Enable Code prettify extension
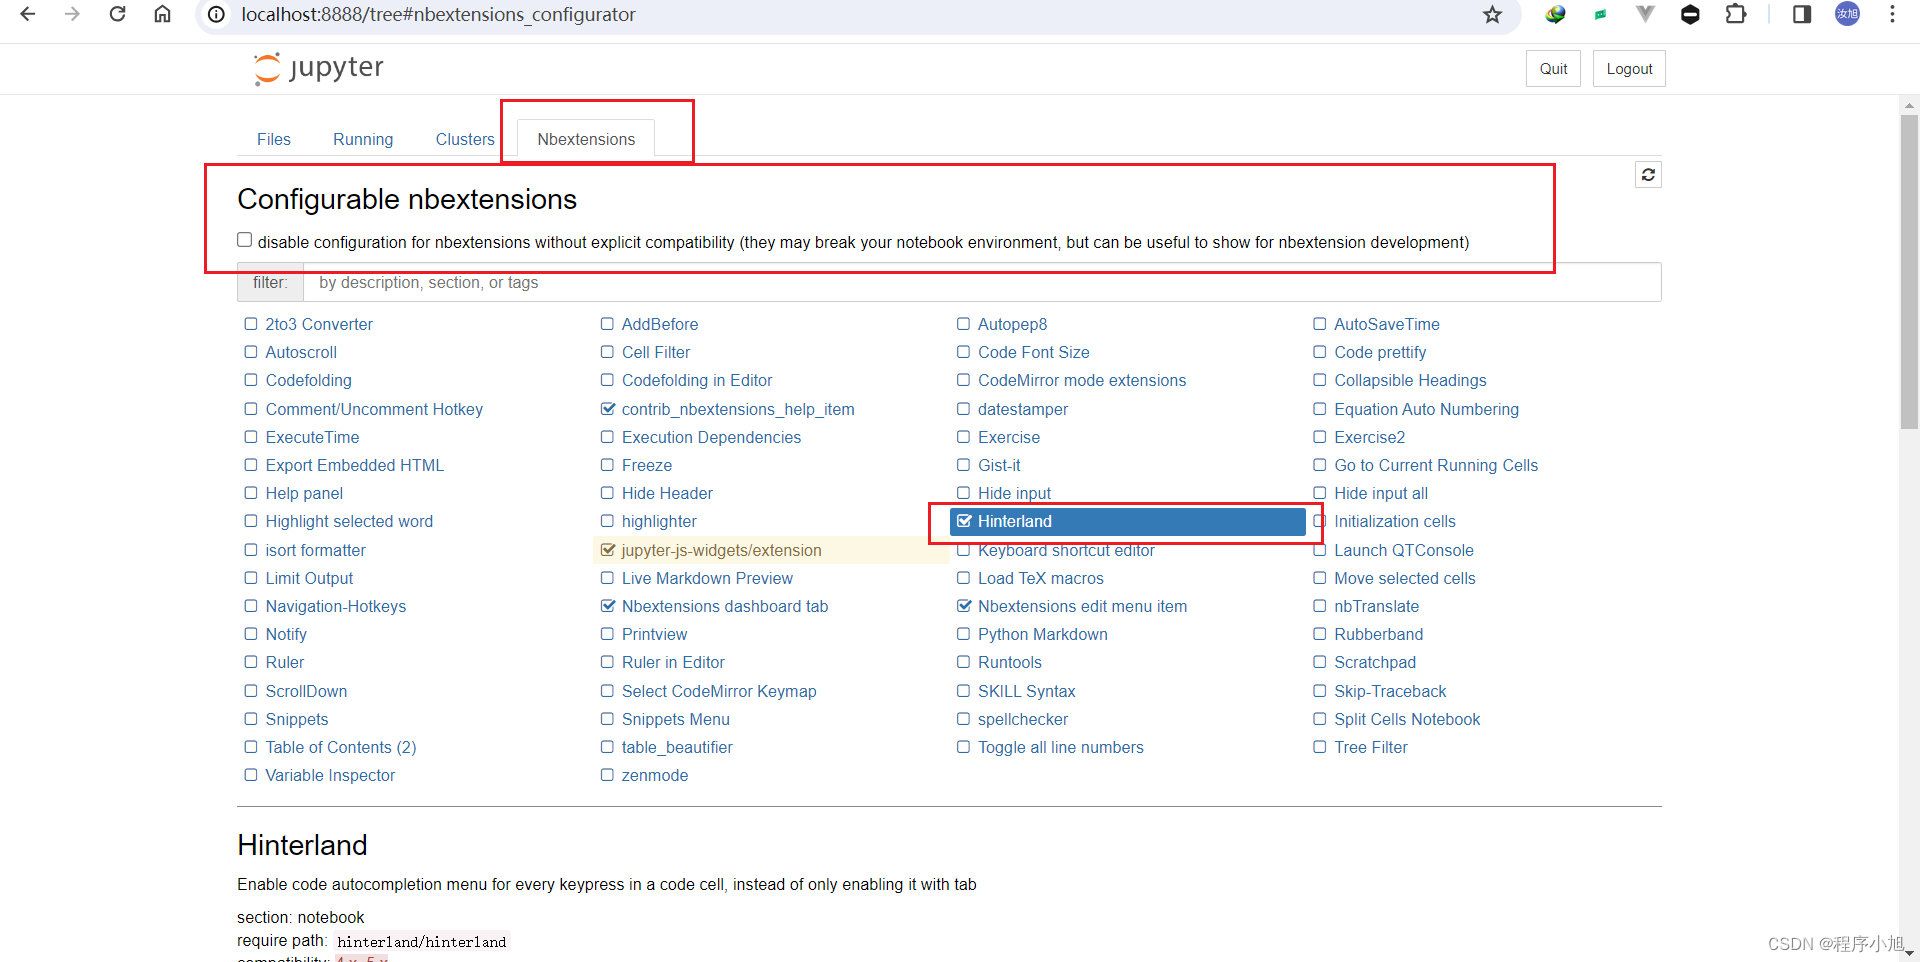Screen dimensions: 1920x962 pos(1320,352)
